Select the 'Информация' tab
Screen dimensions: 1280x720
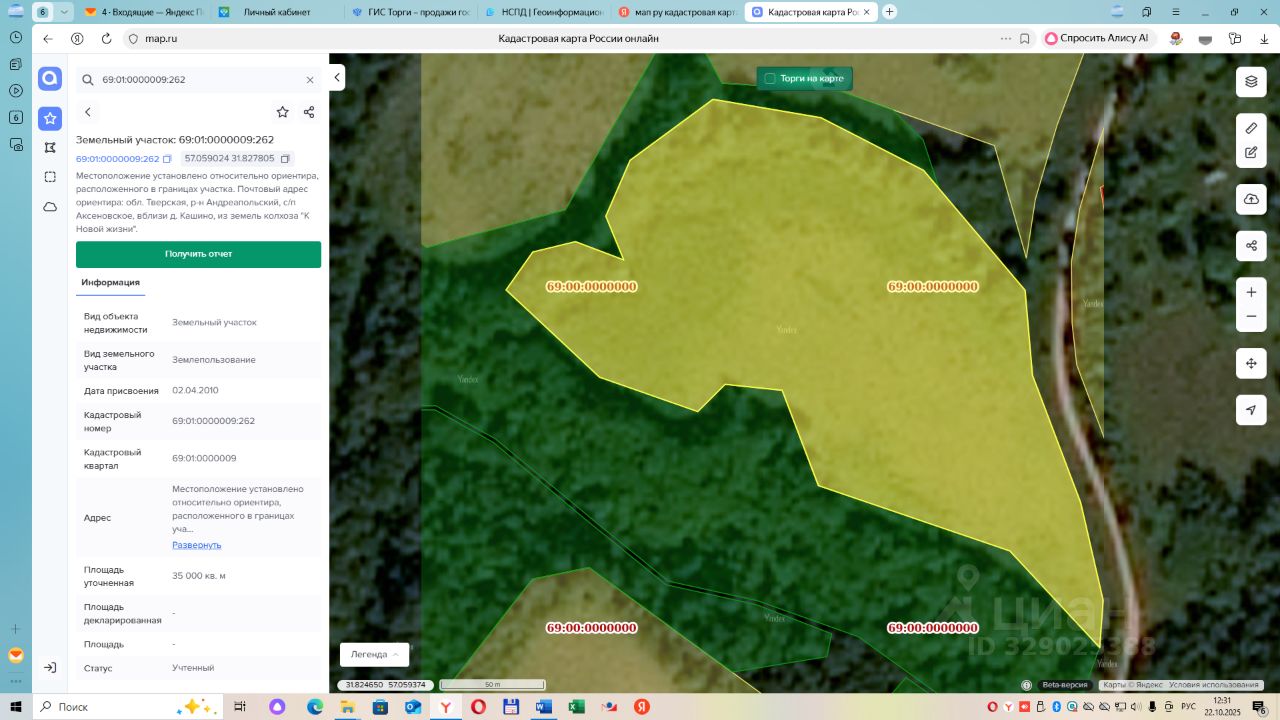pyautogui.click(x=110, y=283)
